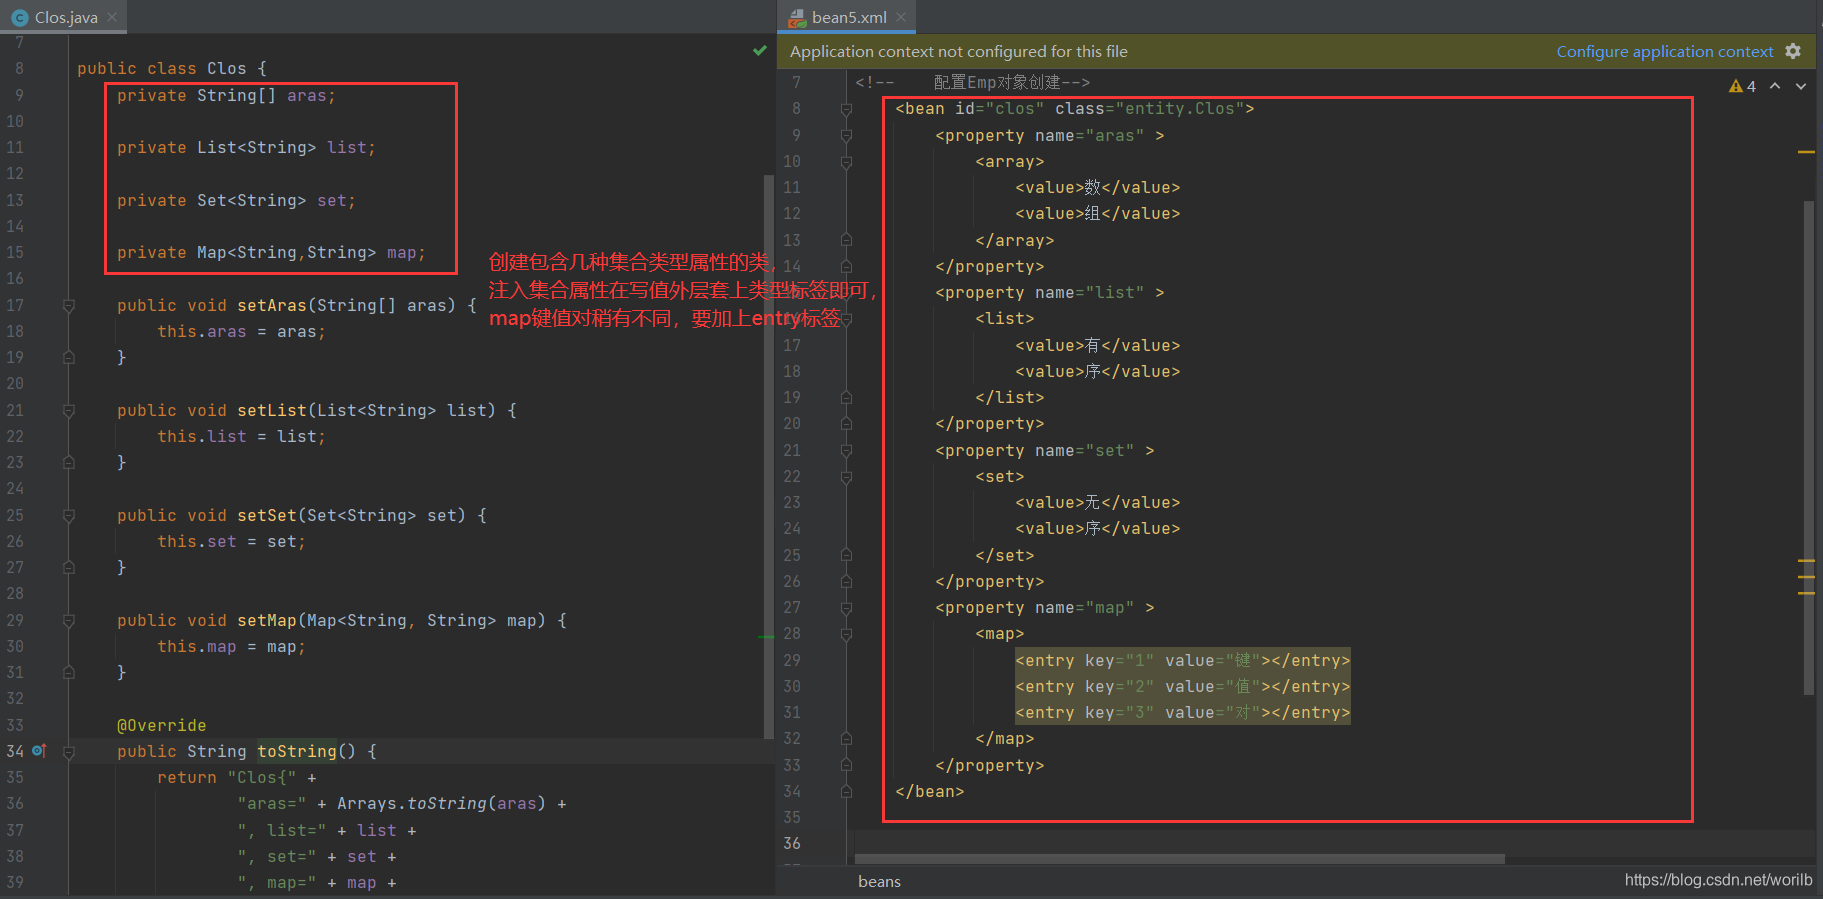Click the <value>数</value> line

pyautogui.click(x=1098, y=187)
